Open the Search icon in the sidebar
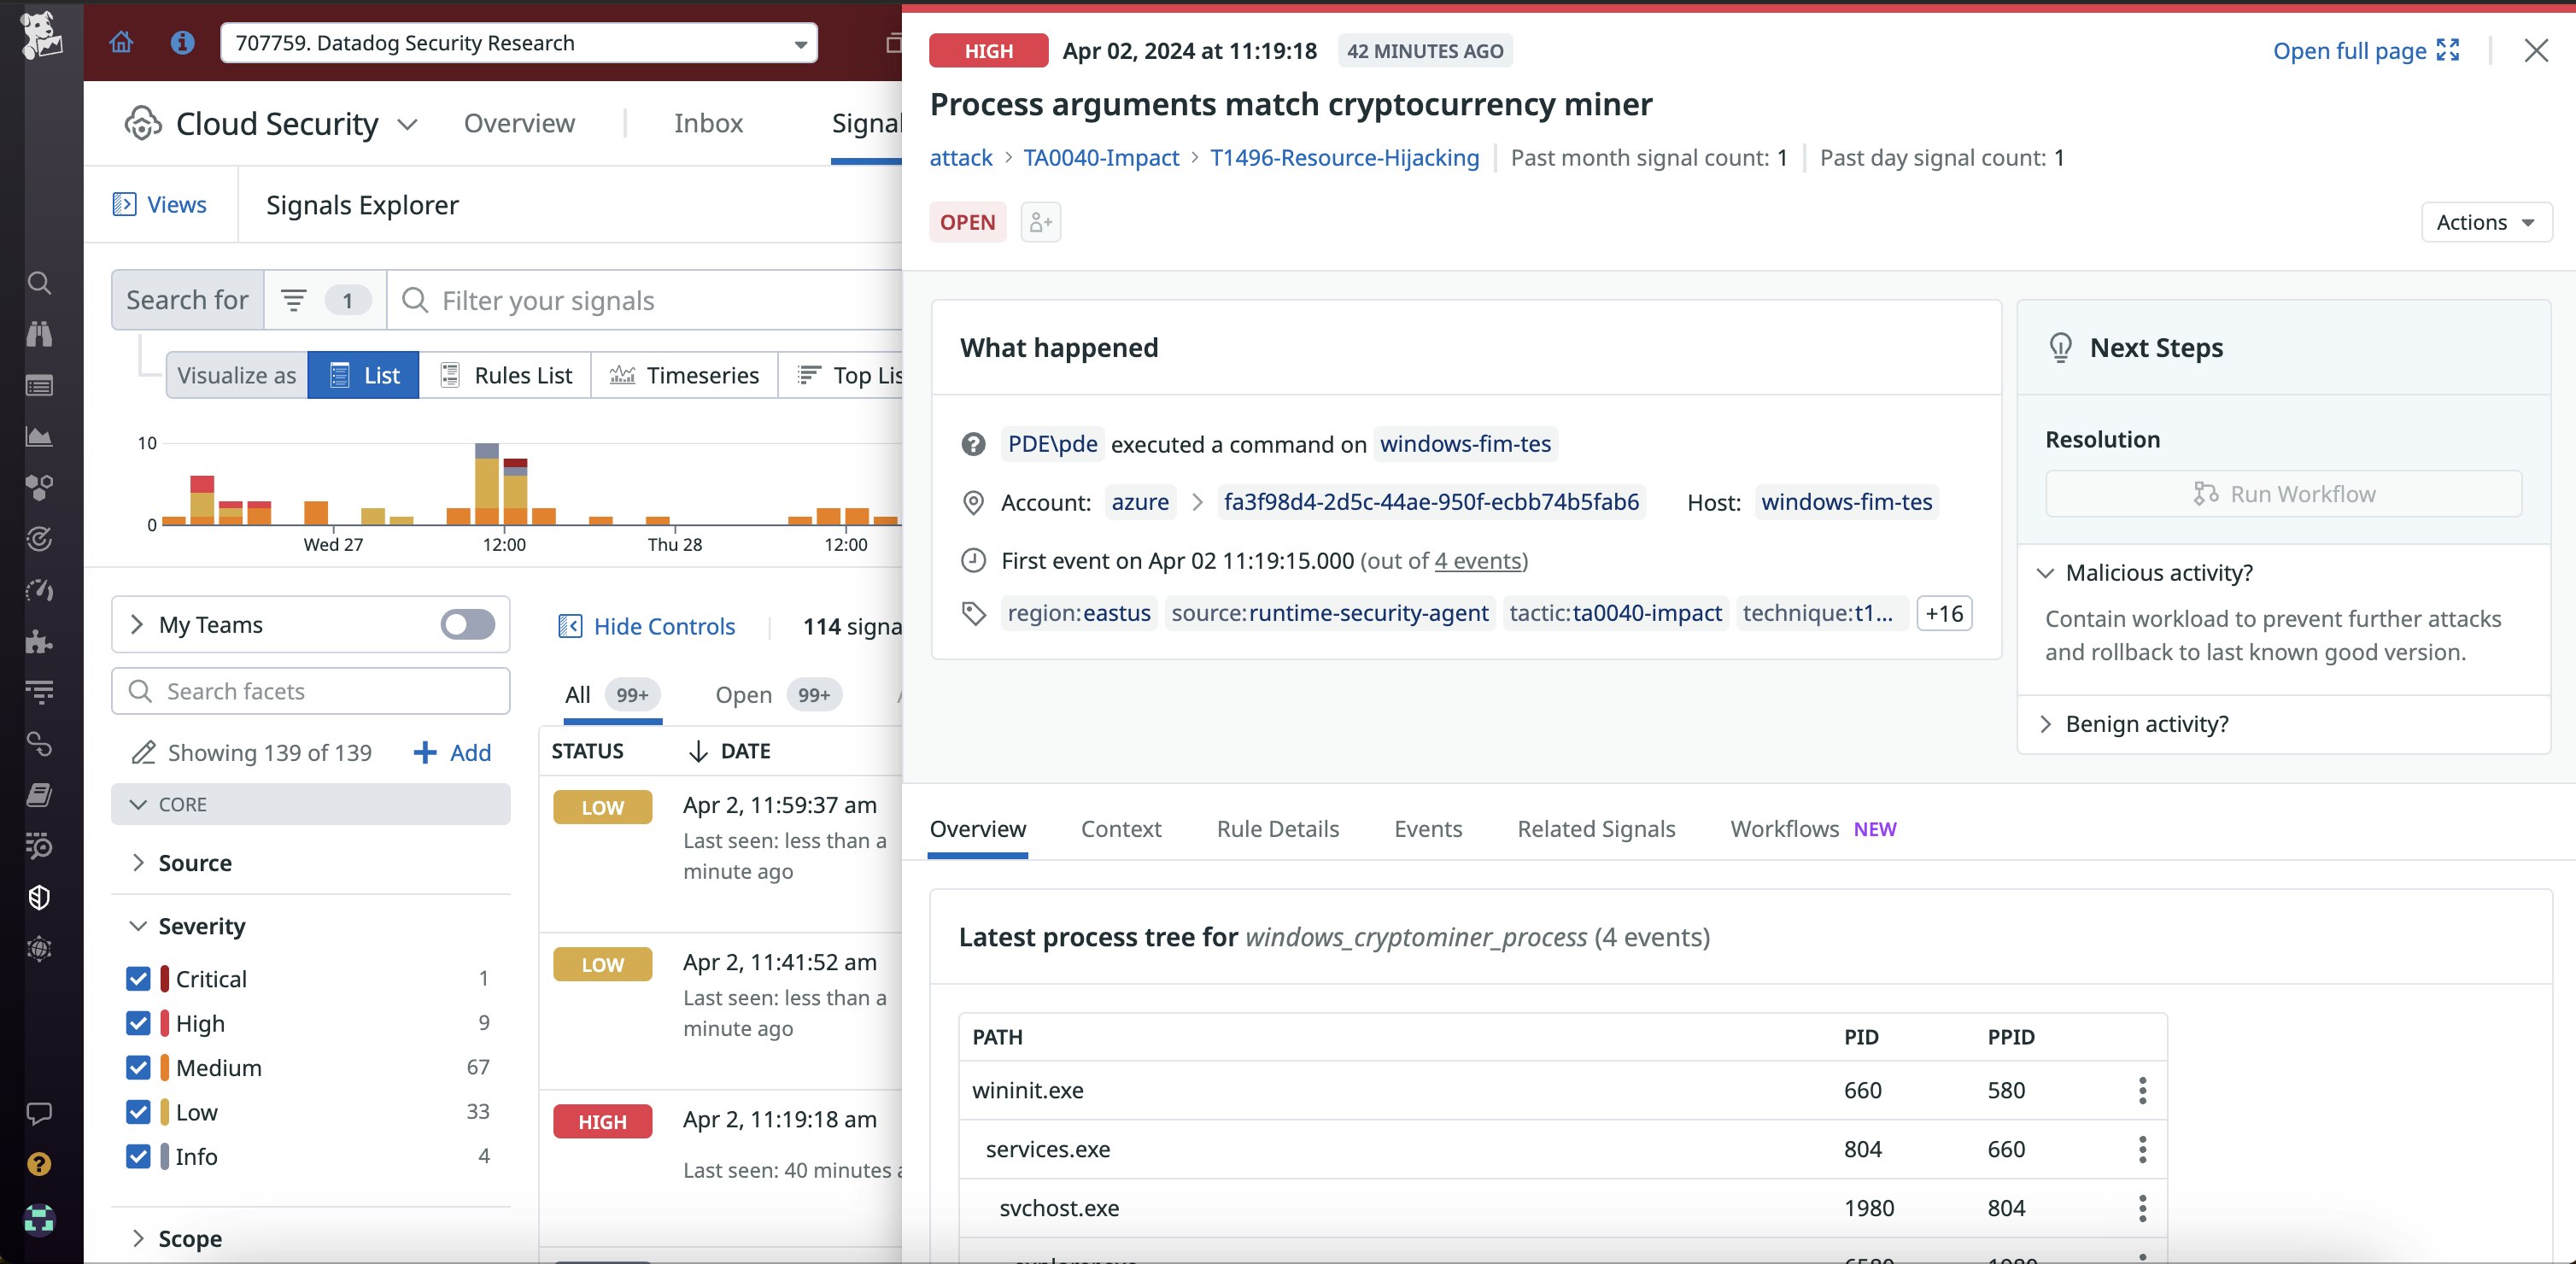The height and width of the screenshot is (1264, 2576). pos(39,284)
